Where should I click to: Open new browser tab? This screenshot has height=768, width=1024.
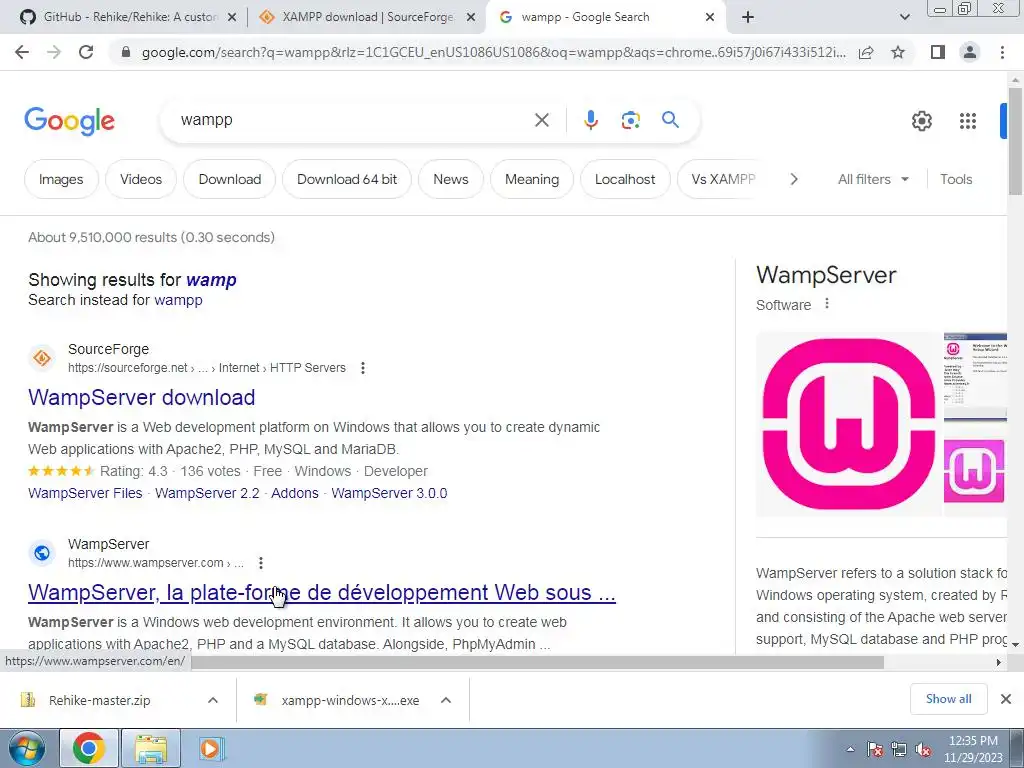coord(748,18)
